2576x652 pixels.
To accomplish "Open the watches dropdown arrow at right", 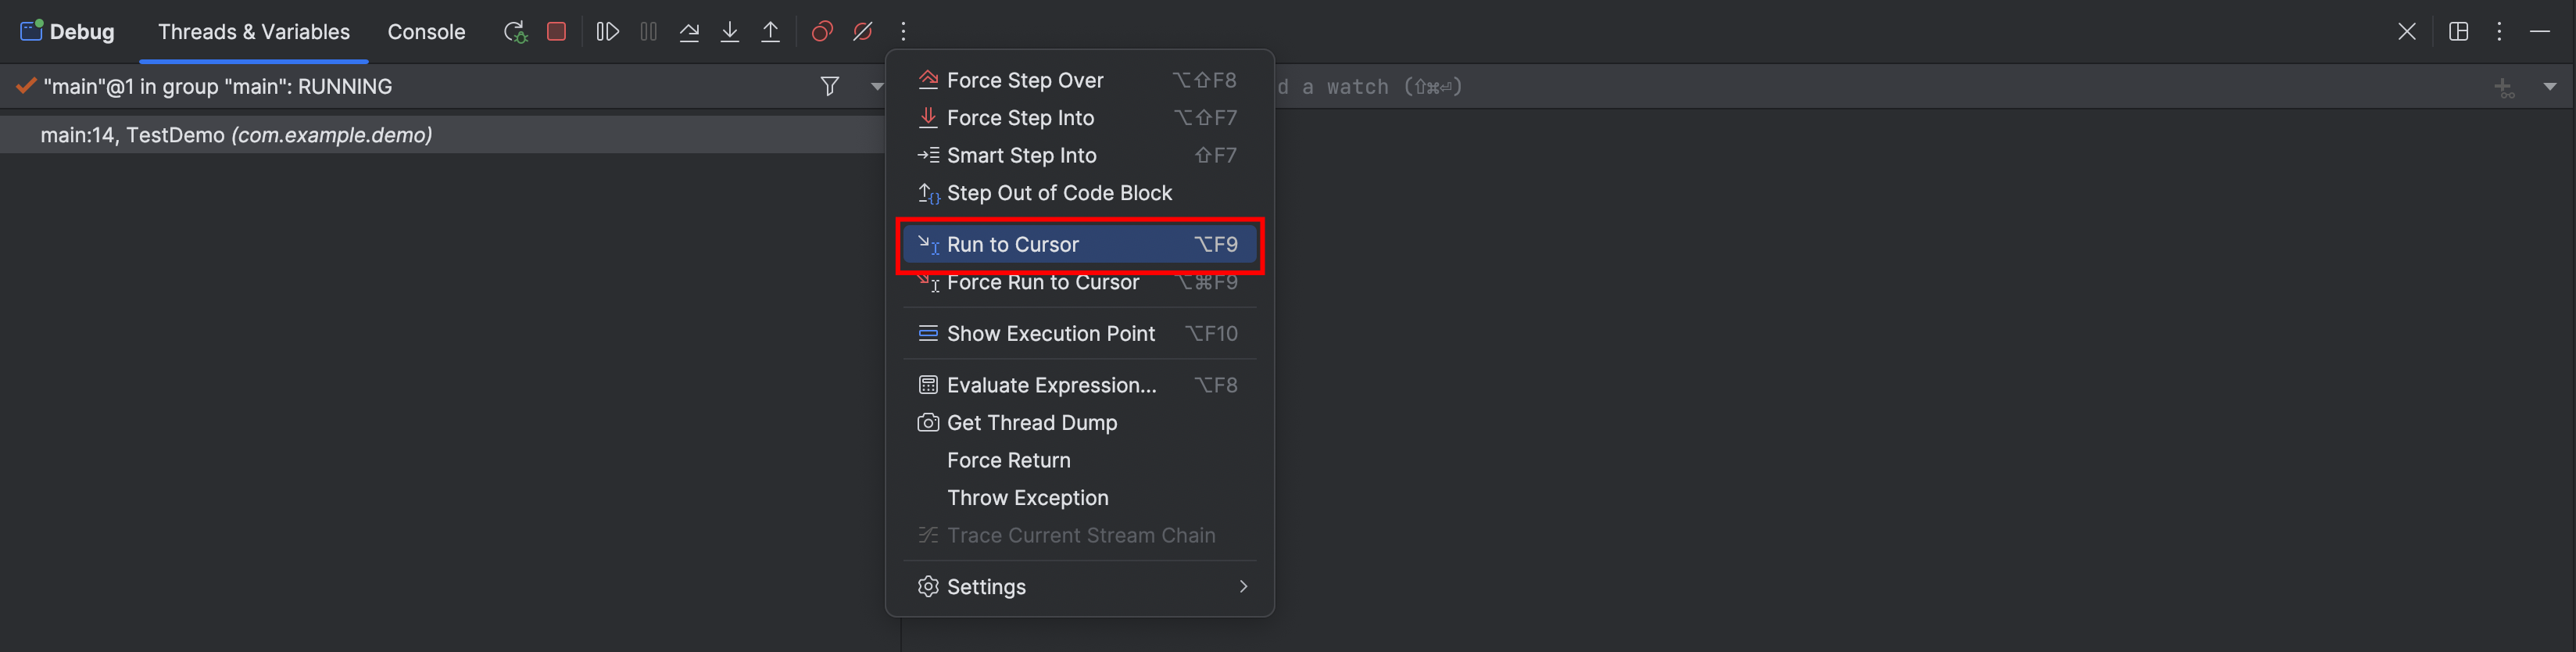I will (x=2549, y=87).
